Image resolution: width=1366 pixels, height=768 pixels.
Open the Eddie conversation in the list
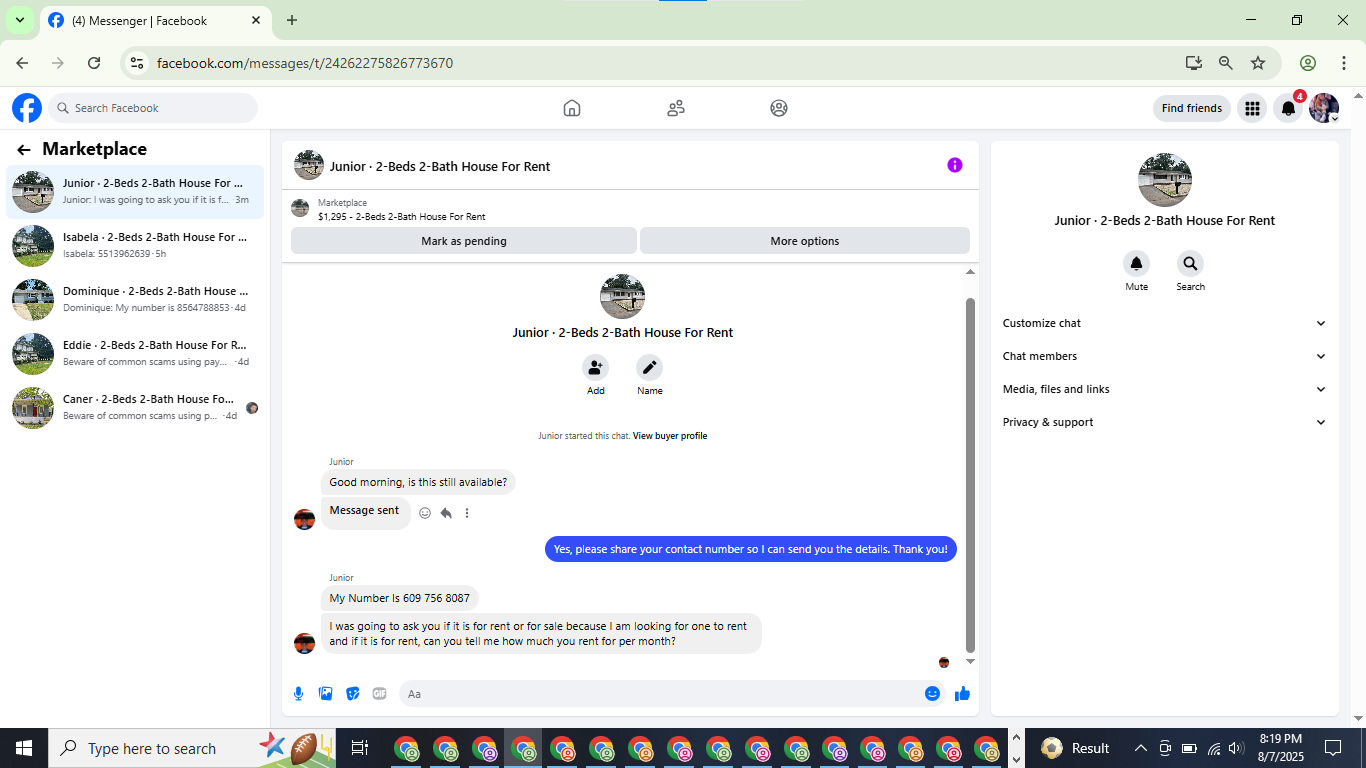click(135, 353)
